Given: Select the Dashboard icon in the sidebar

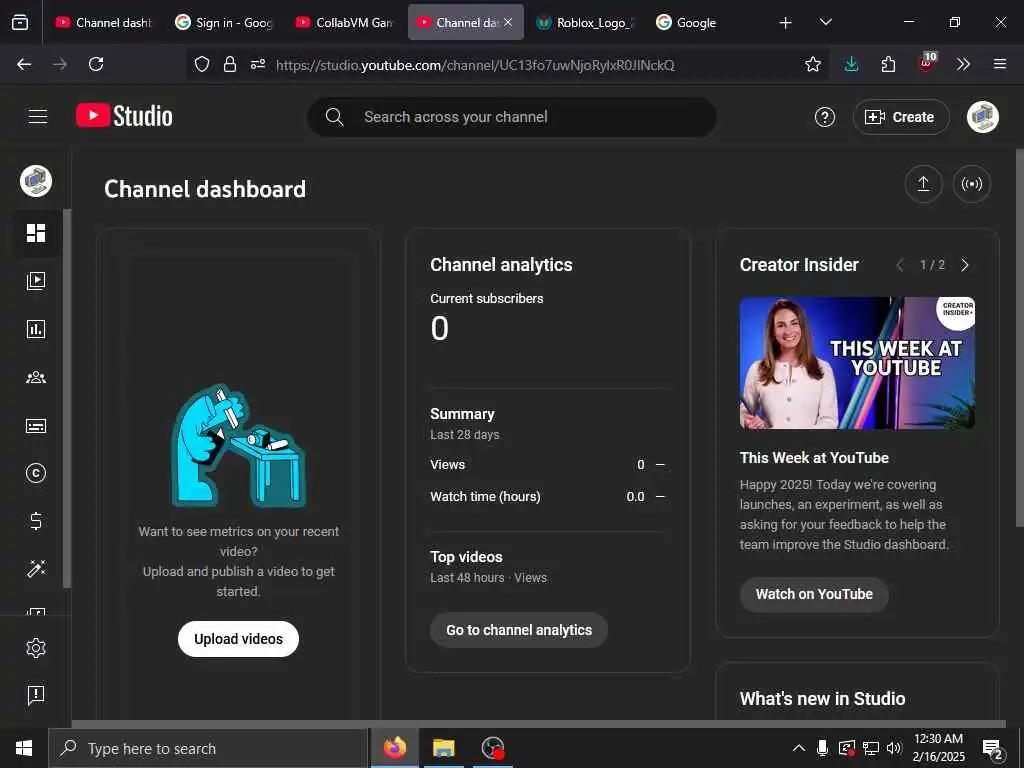Looking at the screenshot, I should [x=36, y=233].
